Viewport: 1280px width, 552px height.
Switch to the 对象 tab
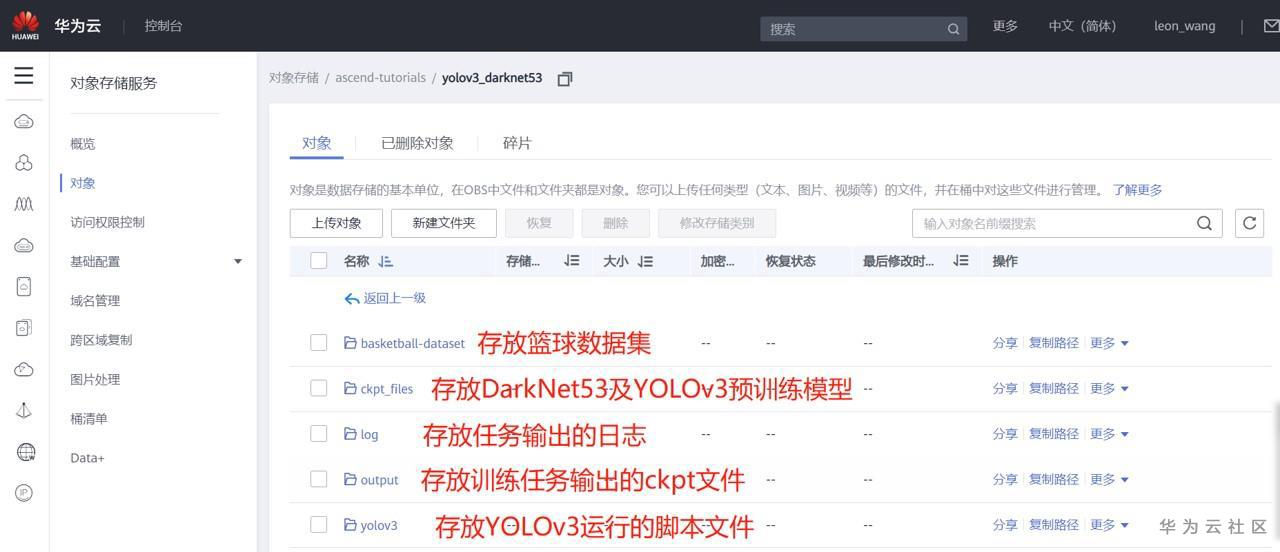[x=317, y=143]
